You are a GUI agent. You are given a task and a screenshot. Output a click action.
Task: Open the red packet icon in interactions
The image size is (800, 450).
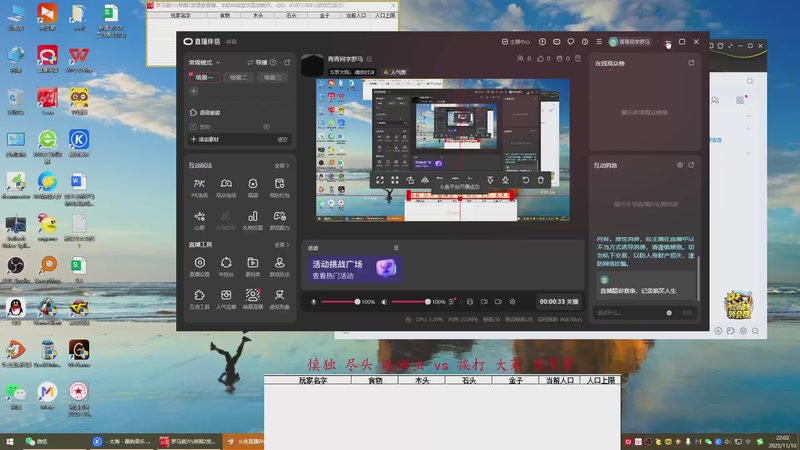(x=279, y=187)
